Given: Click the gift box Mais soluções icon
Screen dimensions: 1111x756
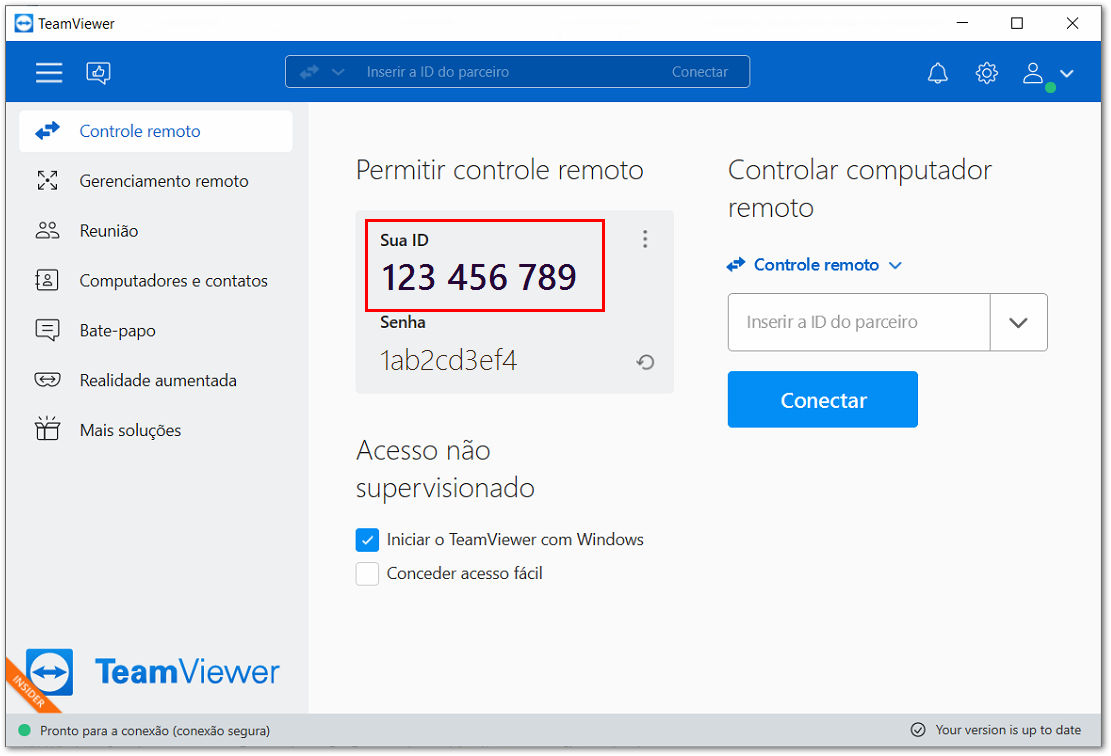Looking at the screenshot, I should 47,429.
